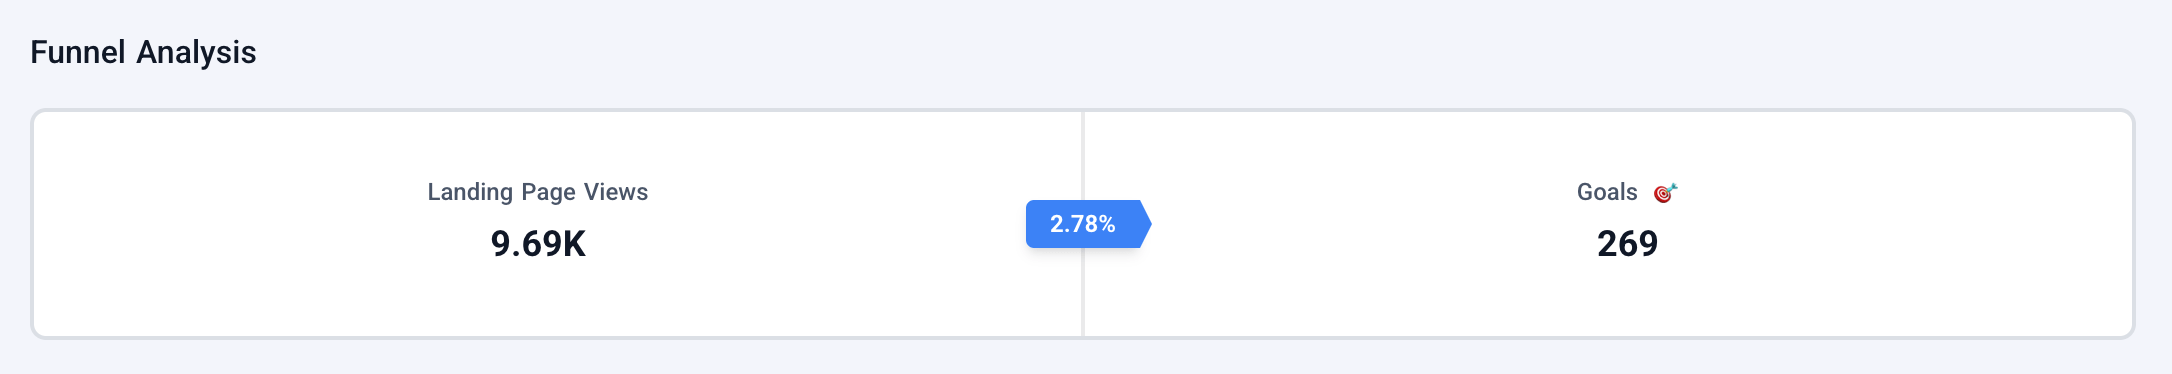Click the letter K in the 9.69K value
The height and width of the screenshot is (374, 2172).
pos(574,244)
